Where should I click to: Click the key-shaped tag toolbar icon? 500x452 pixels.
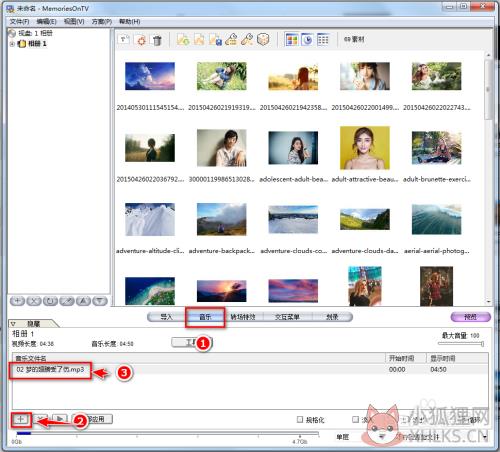point(247,40)
